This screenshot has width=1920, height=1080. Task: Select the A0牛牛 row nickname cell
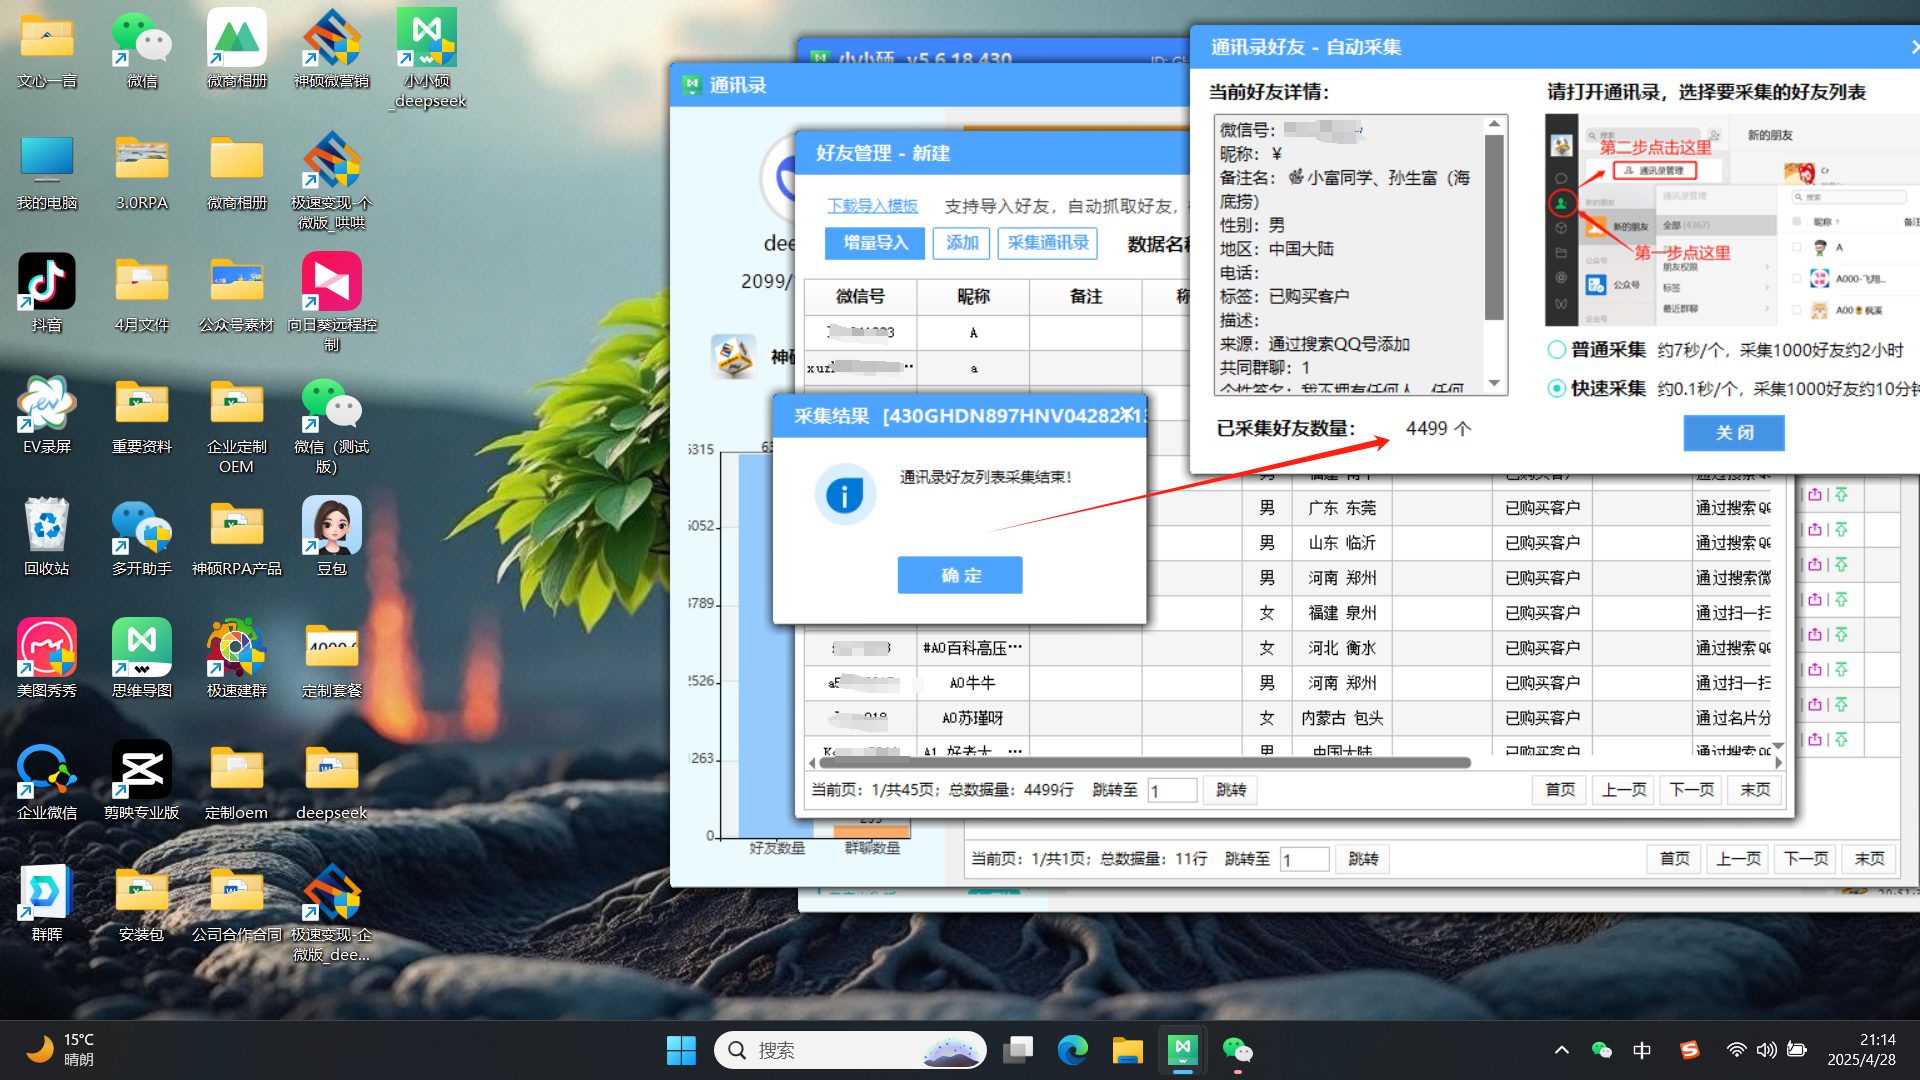click(x=973, y=683)
